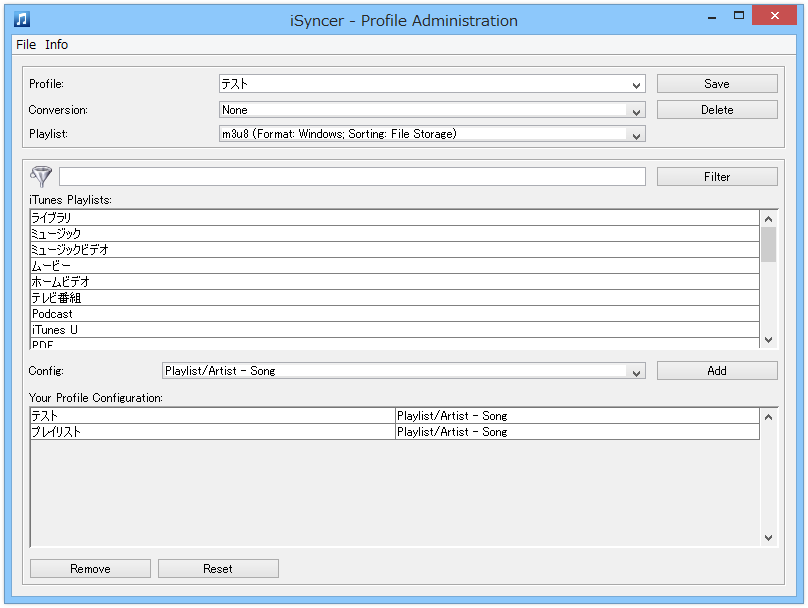The height and width of the screenshot is (608, 808).
Task: Click the iTunes Playlists scroll up arrow
Action: (768, 219)
